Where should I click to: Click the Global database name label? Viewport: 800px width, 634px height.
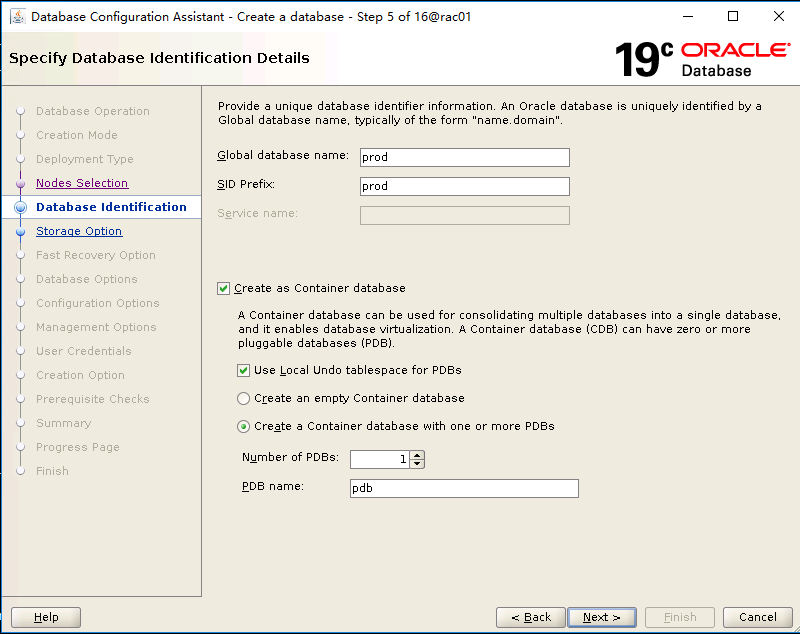283,155
